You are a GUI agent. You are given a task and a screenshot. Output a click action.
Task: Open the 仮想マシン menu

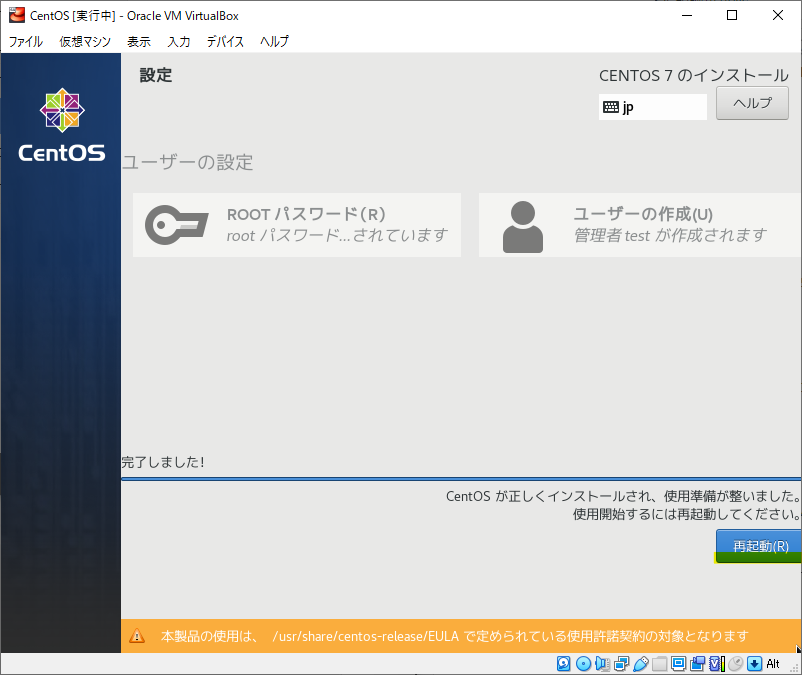tap(84, 42)
